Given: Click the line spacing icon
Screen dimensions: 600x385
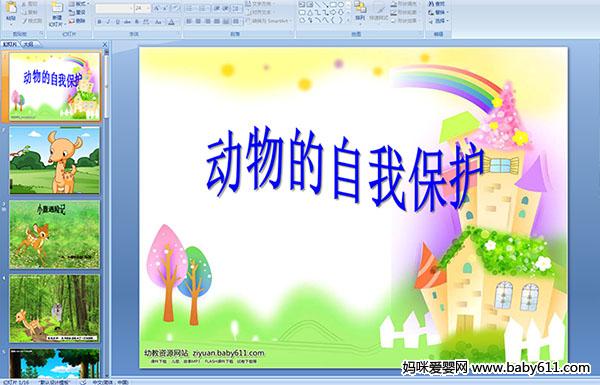Looking at the screenshot, I should coord(236,8).
